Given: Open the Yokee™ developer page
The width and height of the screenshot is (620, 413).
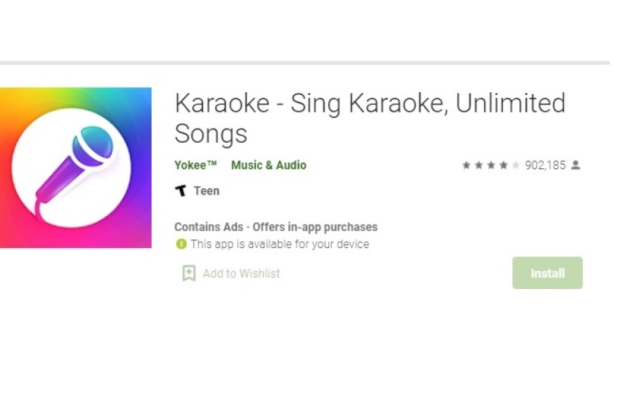Looking at the screenshot, I should tap(194, 165).
